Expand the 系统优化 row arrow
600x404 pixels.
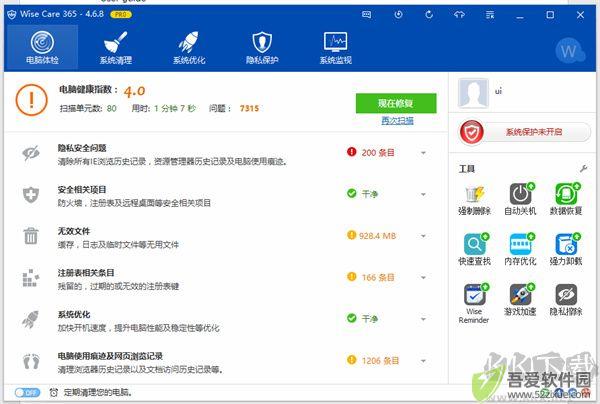coord(423,319)
